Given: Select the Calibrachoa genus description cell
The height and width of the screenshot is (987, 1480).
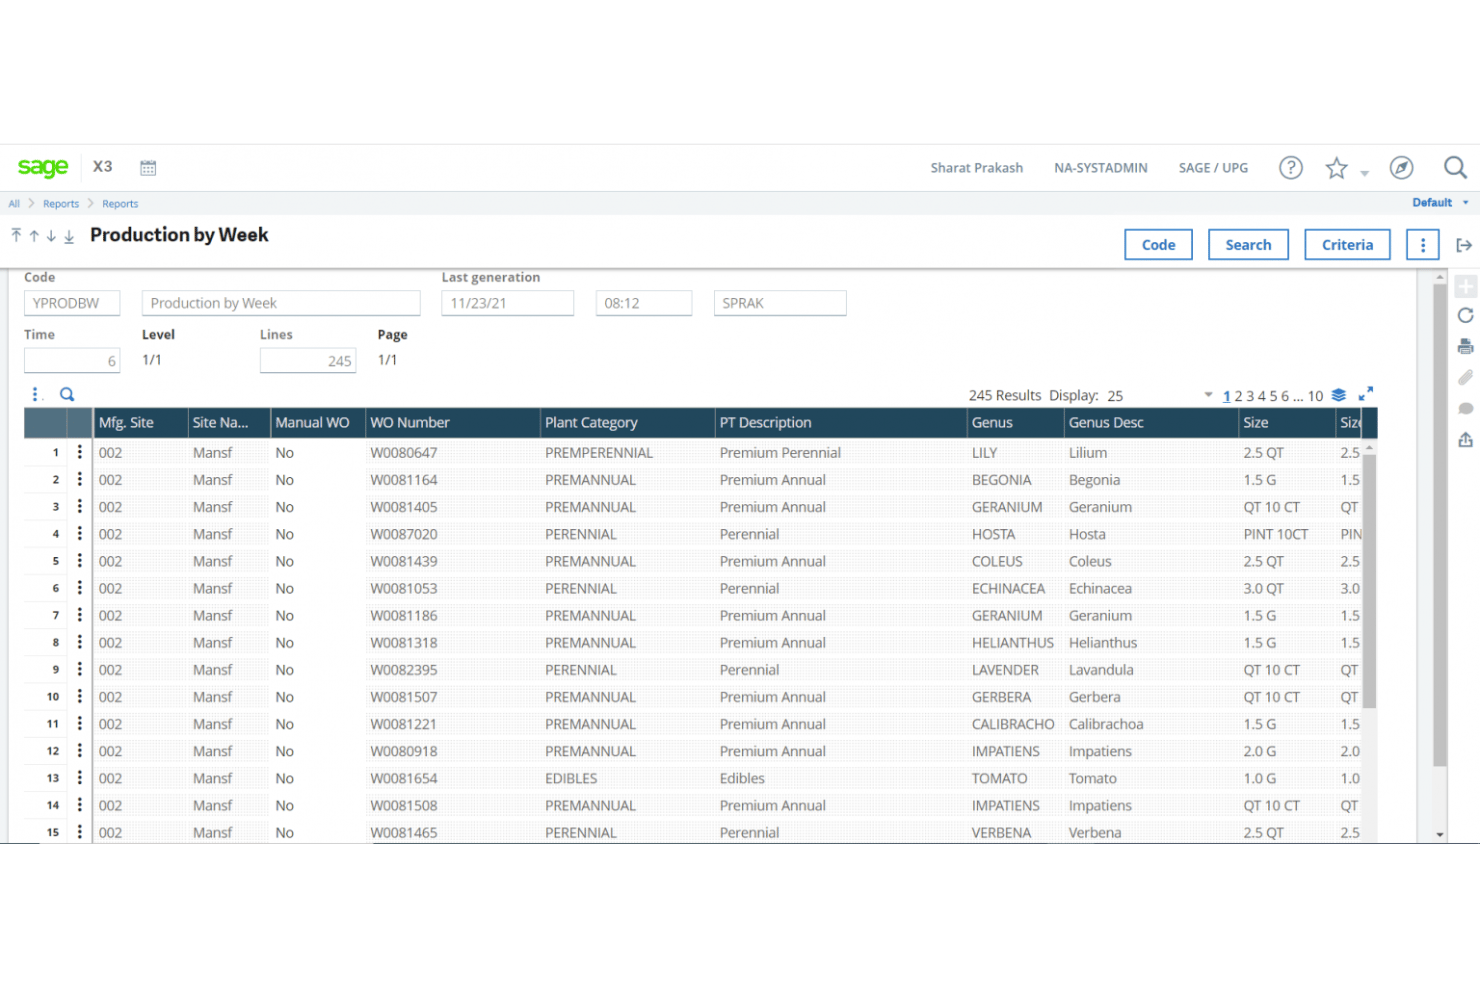Looking at the screenshot, I should pos(1151,724).
